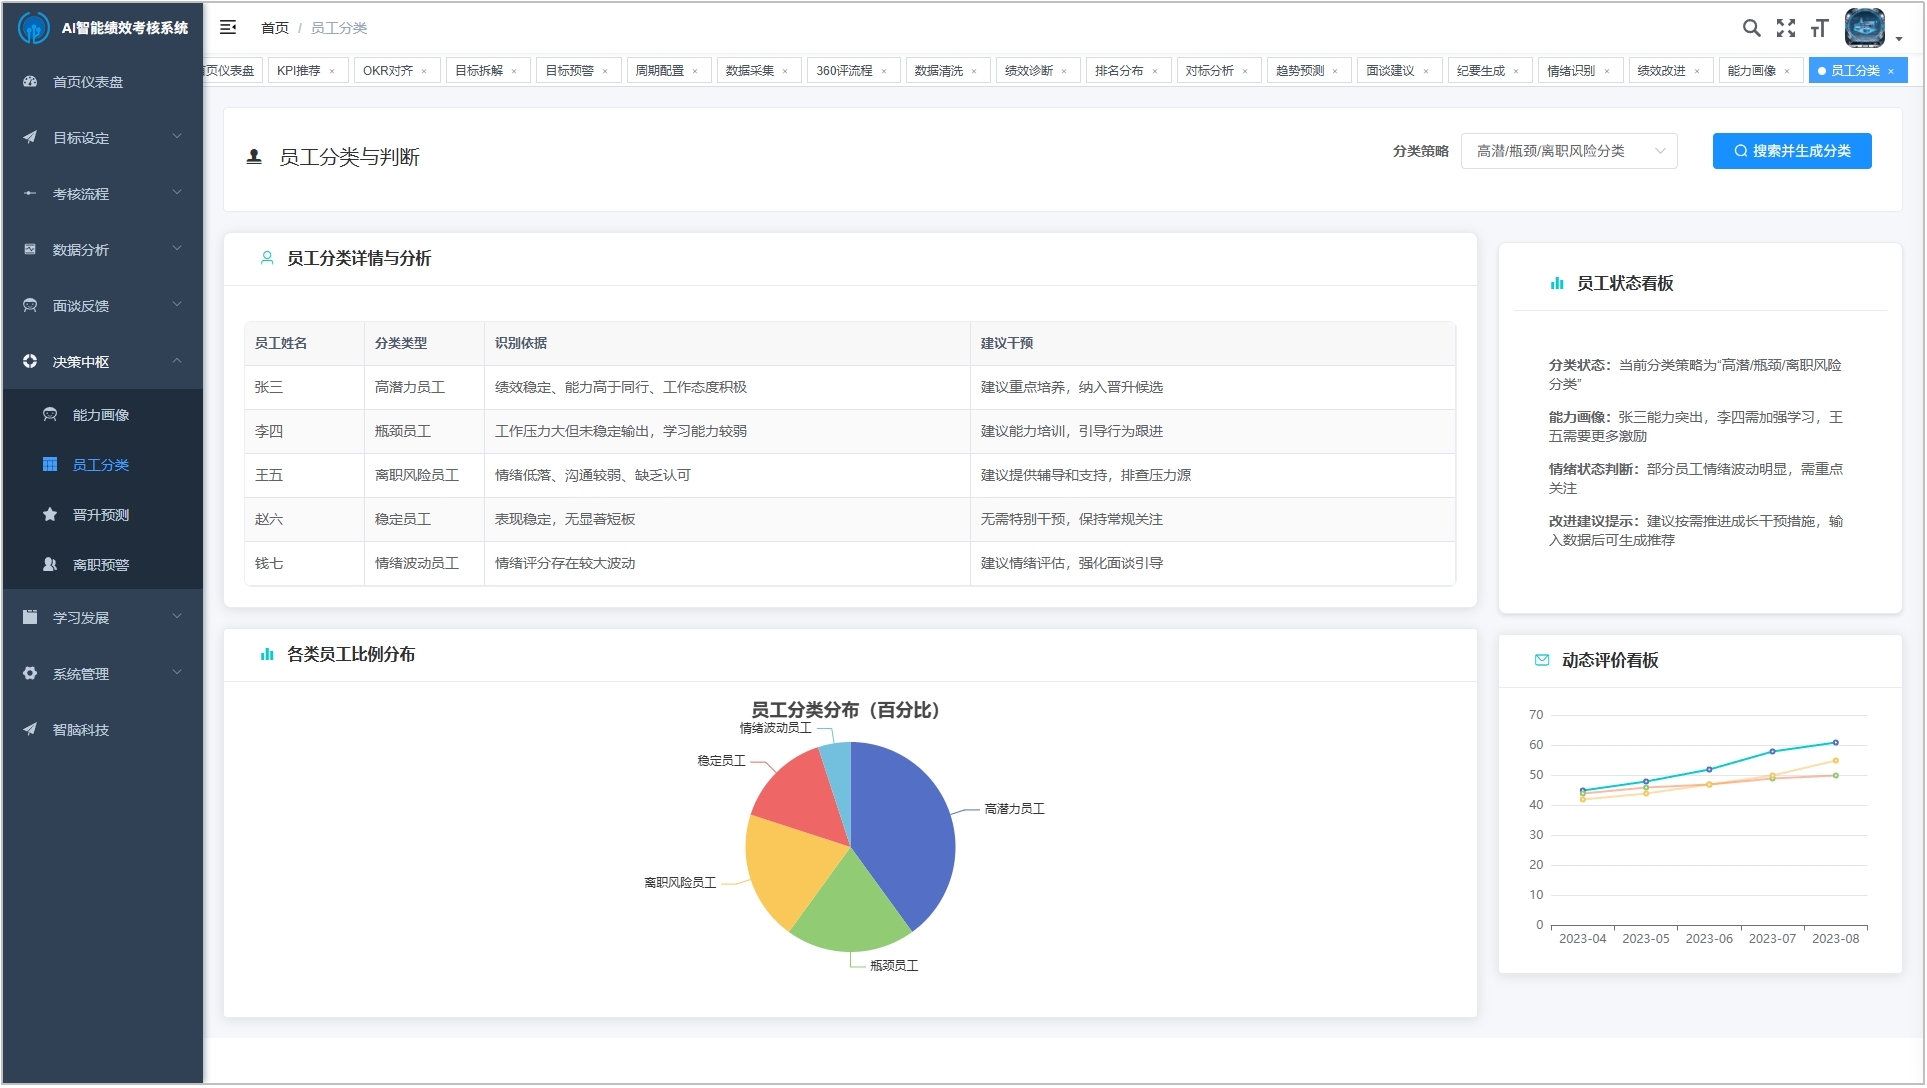Switch to the OKR对齐 tab
The image size is (1927, 1088).
(x=388, y=71)
